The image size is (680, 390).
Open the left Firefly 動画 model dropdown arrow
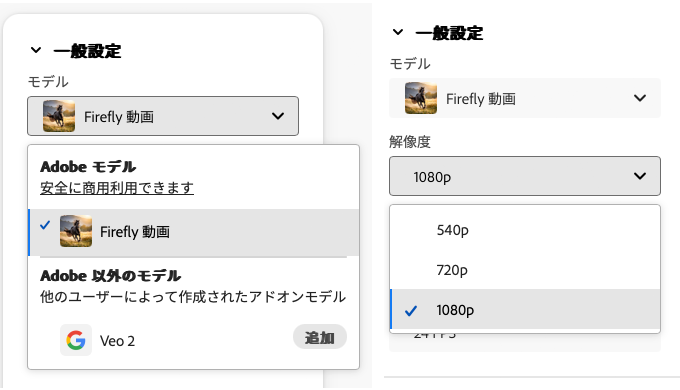point(278,116)
